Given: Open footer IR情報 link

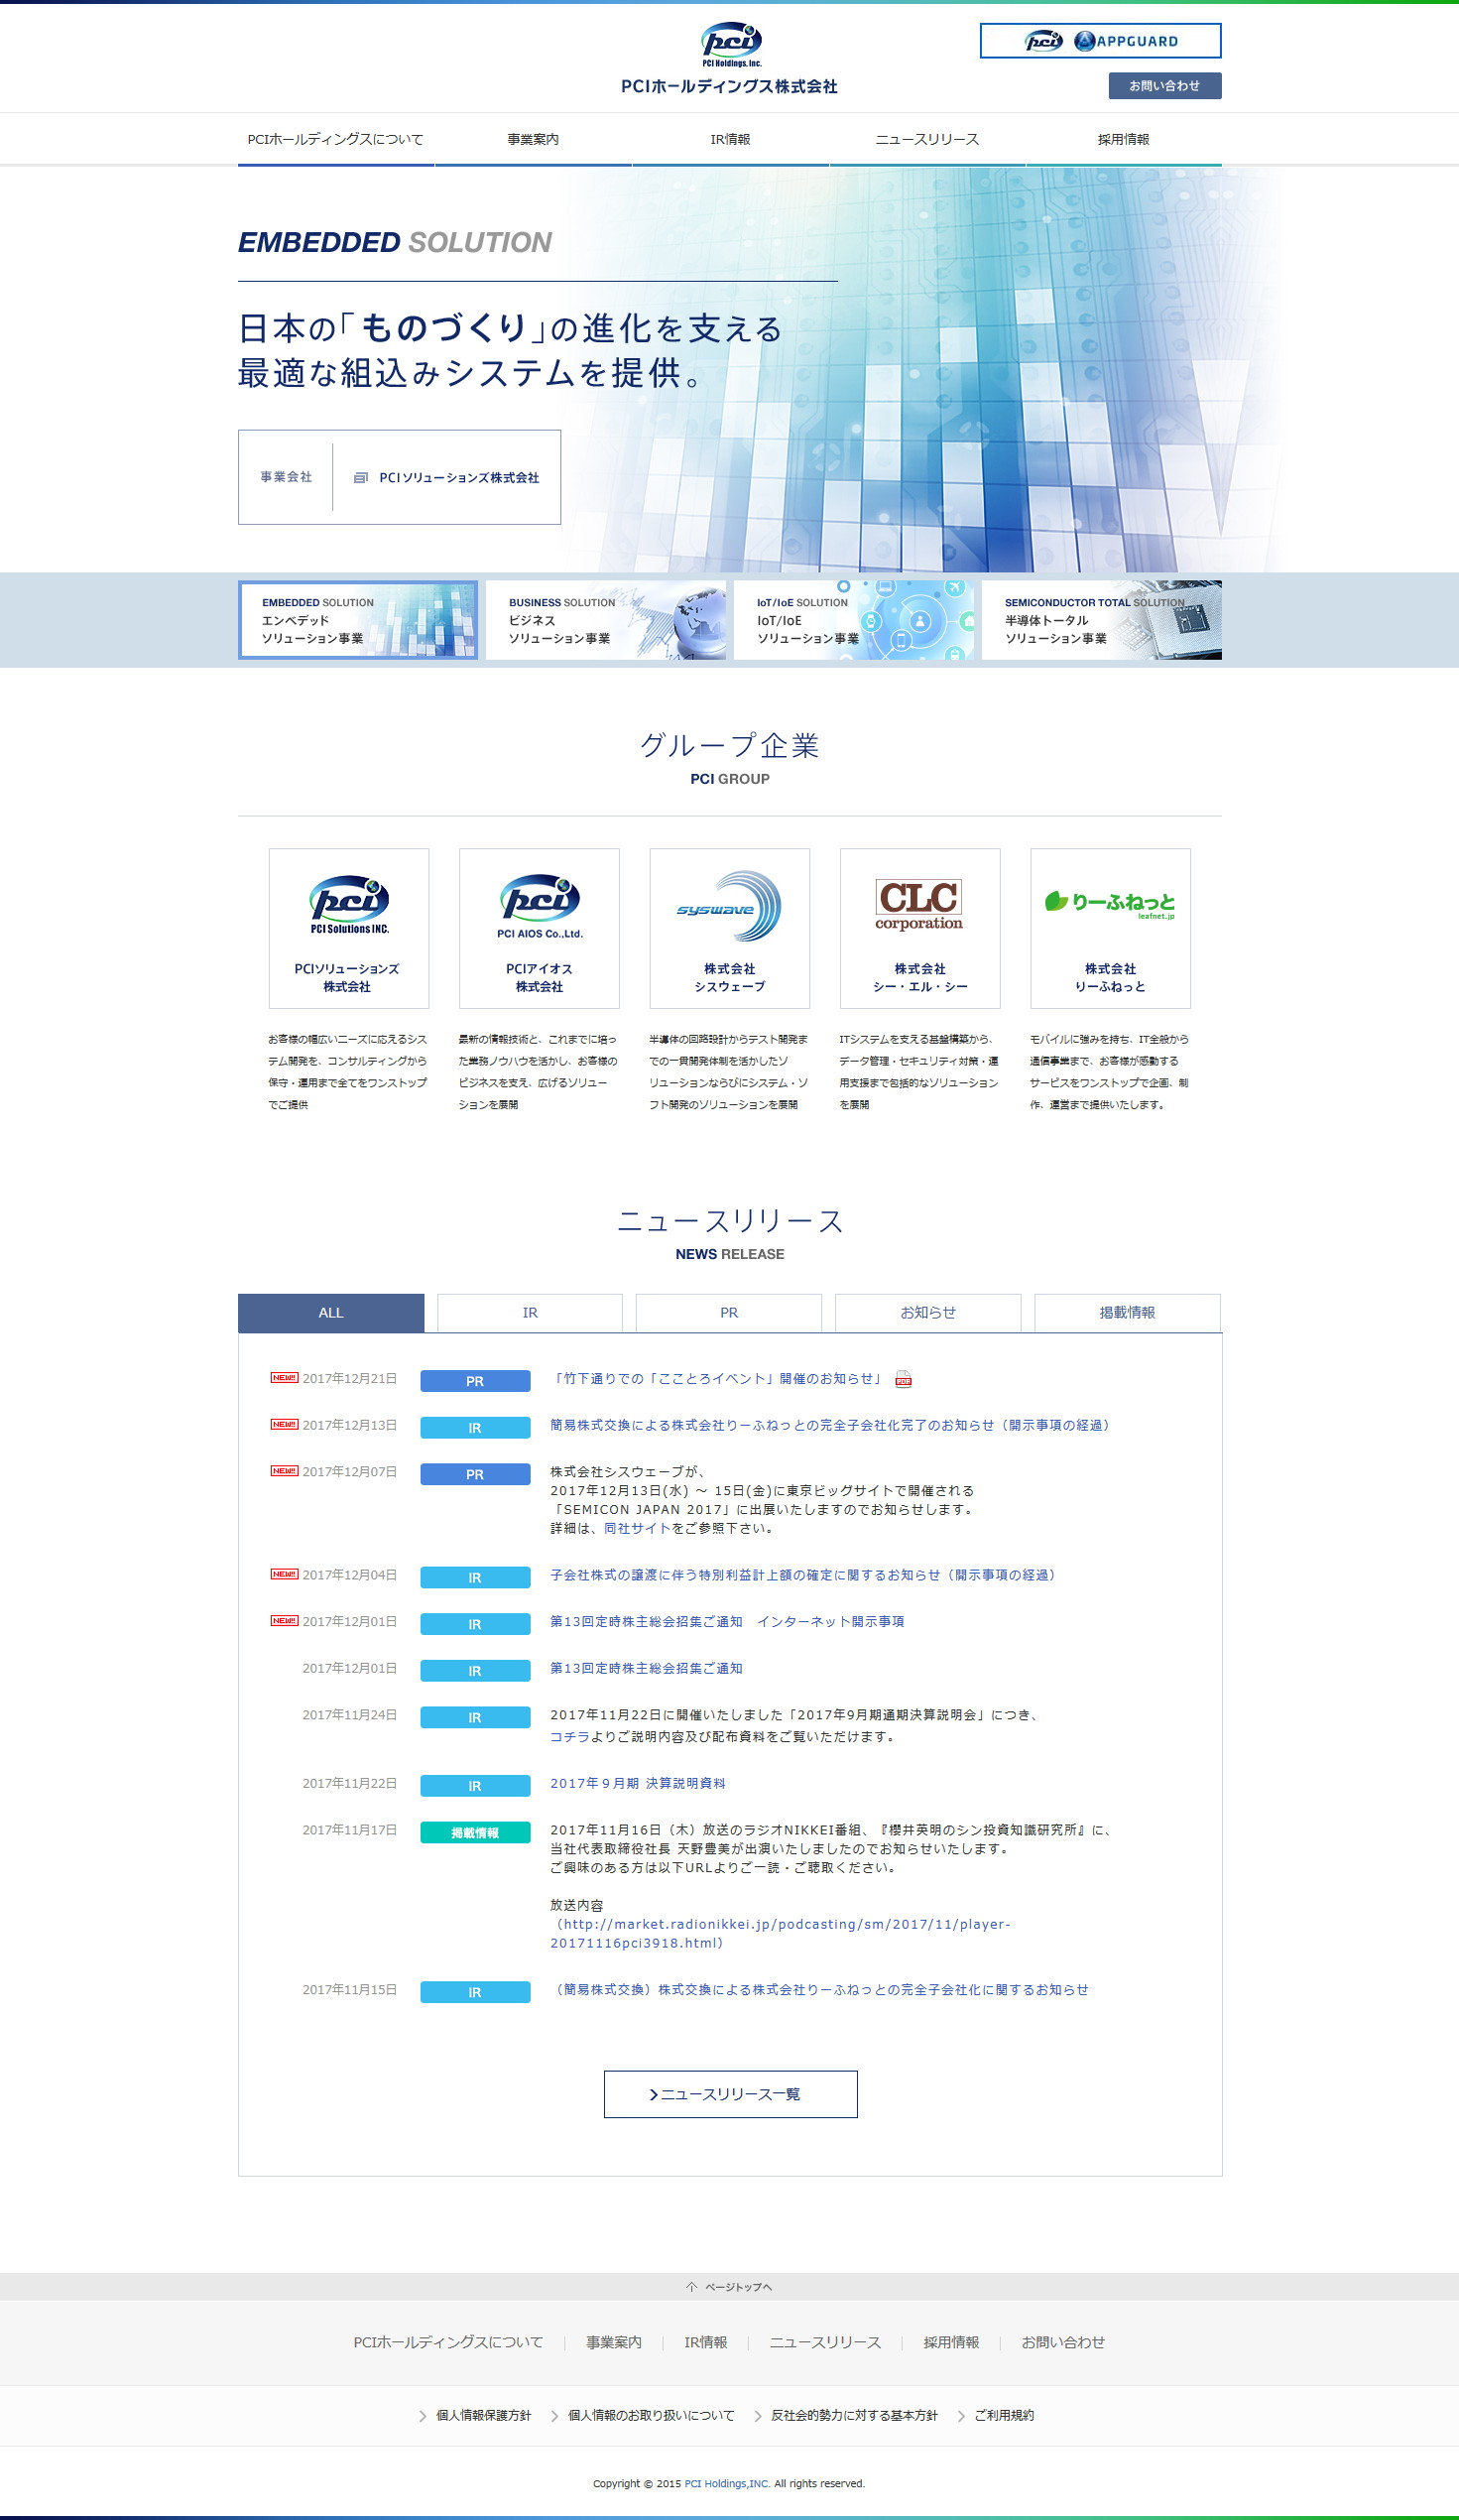Looking at the screenshot, I should [706, 2343].
